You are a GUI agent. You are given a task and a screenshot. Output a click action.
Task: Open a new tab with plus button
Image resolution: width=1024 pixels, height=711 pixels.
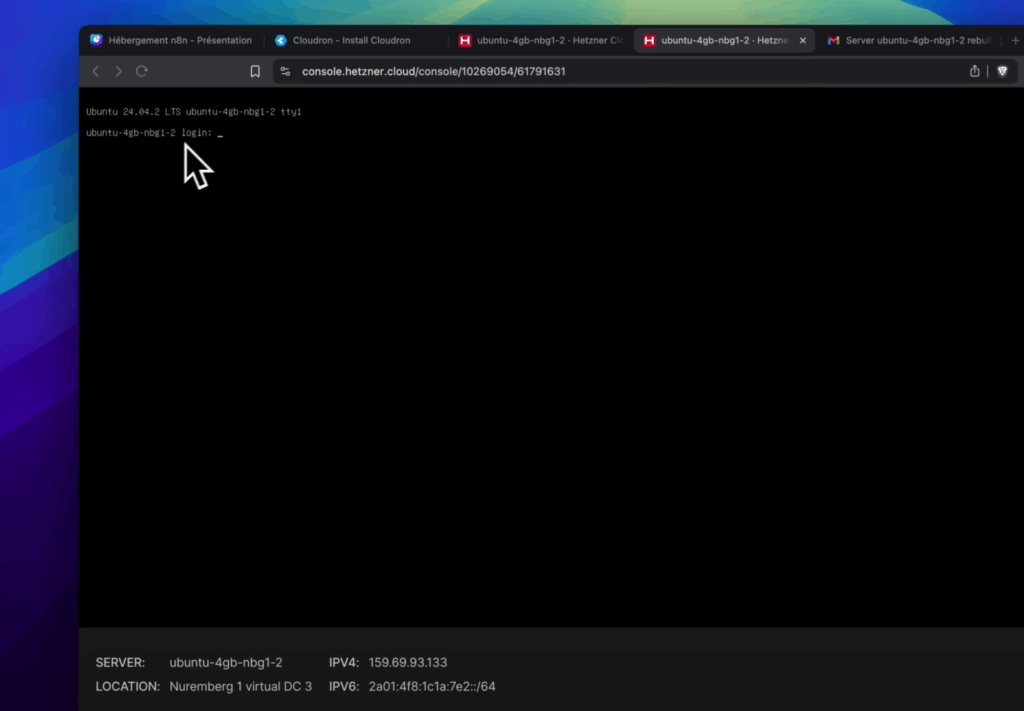click(x=1016, y=40)
